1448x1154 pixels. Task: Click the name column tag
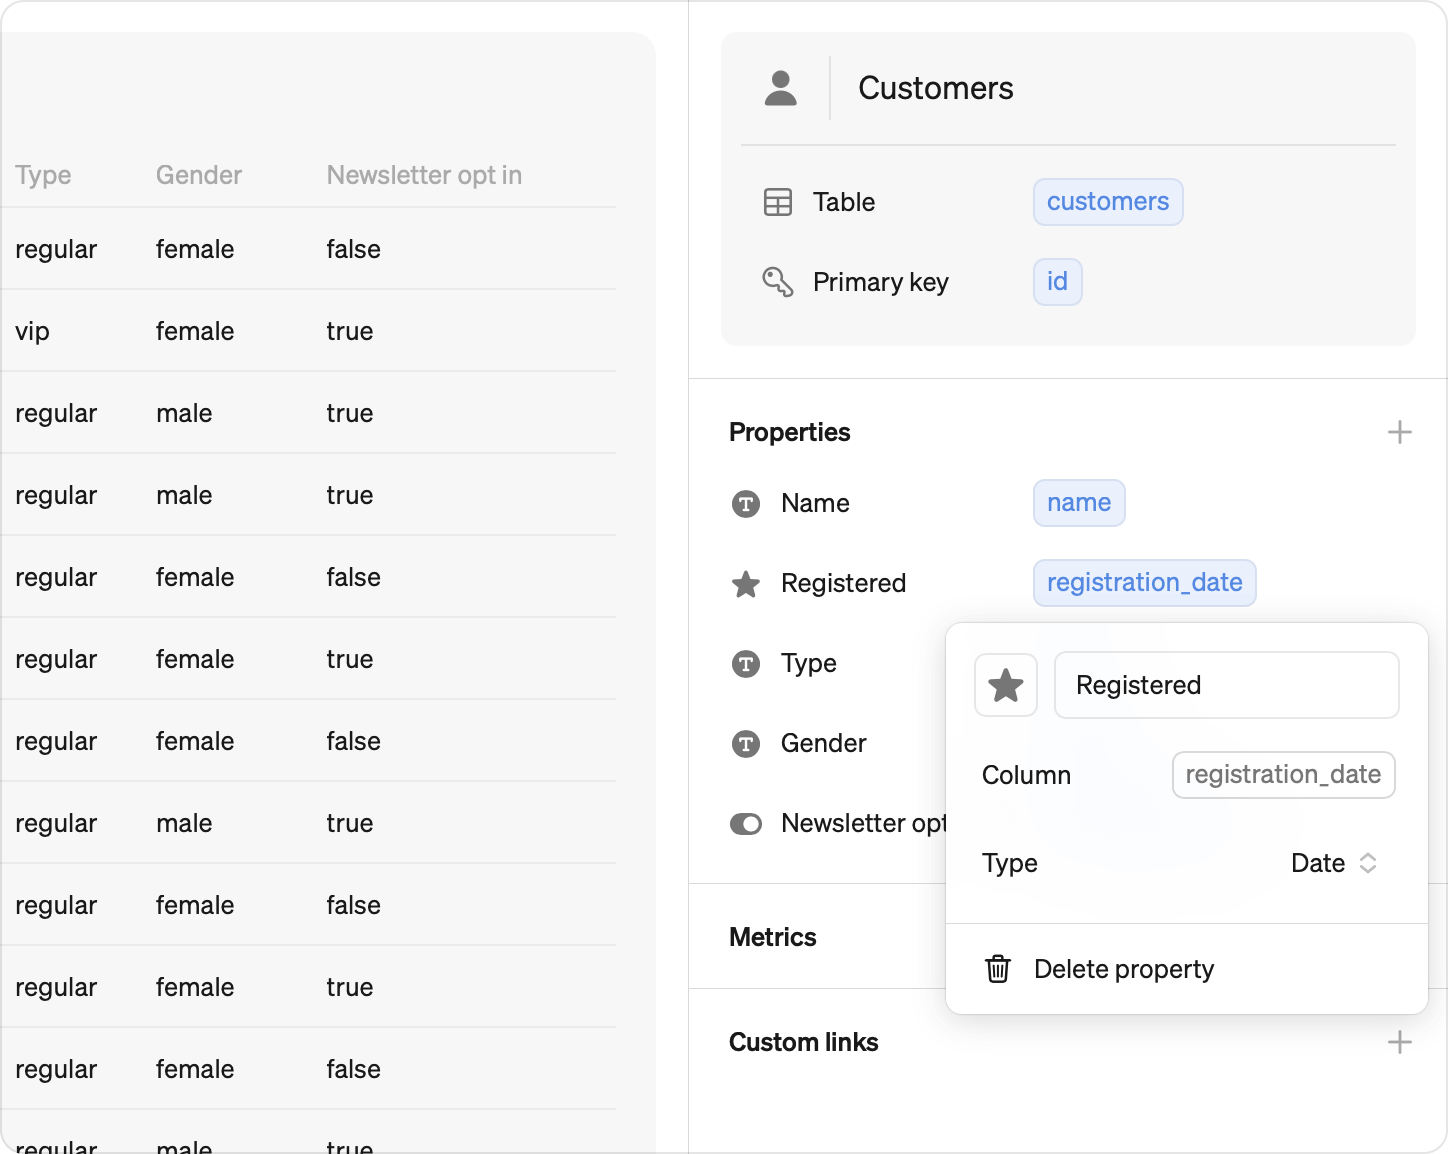(x=1079, y=503)
